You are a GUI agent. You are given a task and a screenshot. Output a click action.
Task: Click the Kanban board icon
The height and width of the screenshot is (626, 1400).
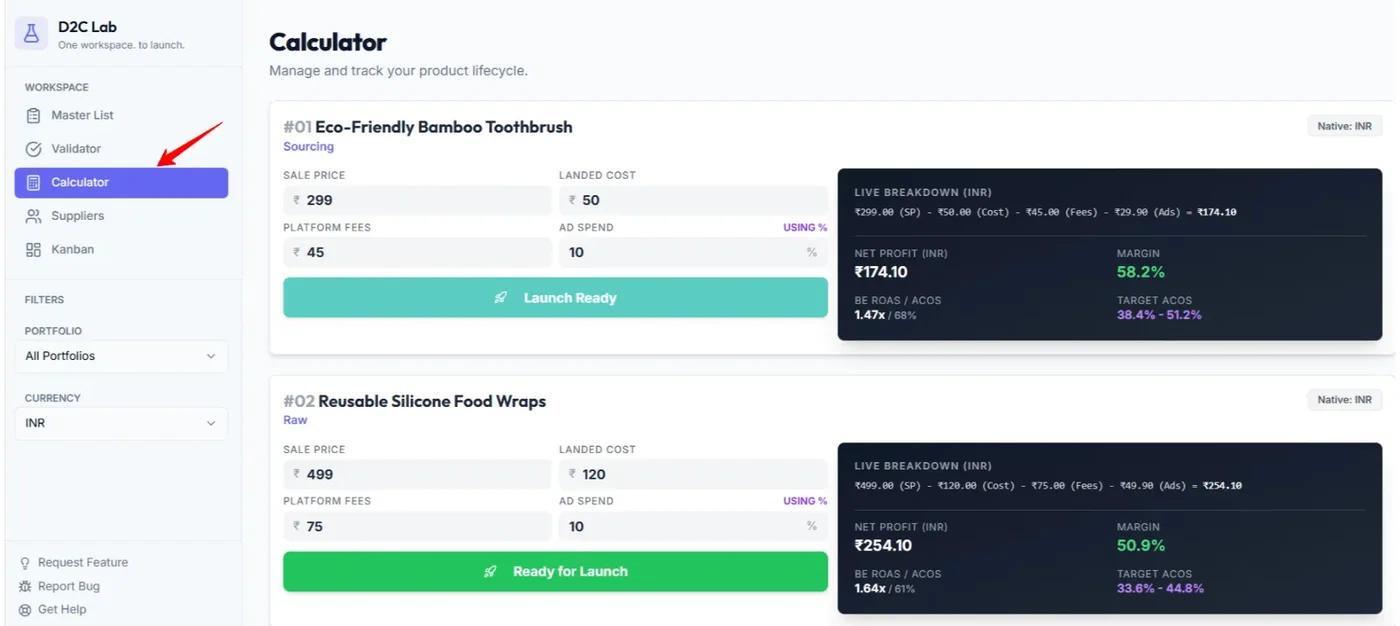coord(34,250)
